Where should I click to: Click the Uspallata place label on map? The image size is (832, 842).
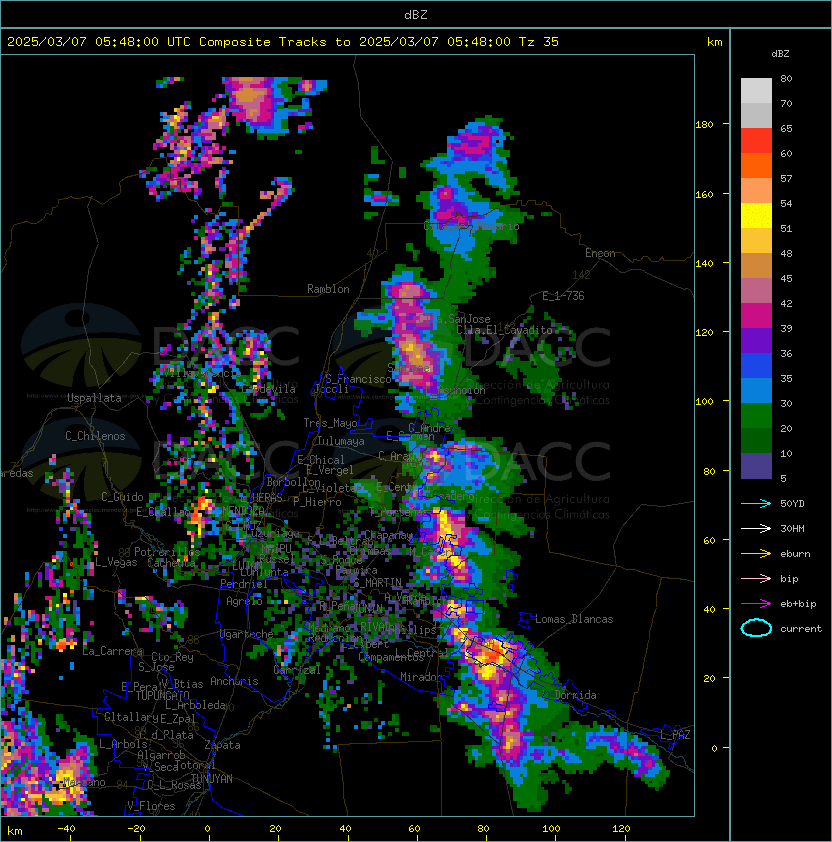(94, 398)
